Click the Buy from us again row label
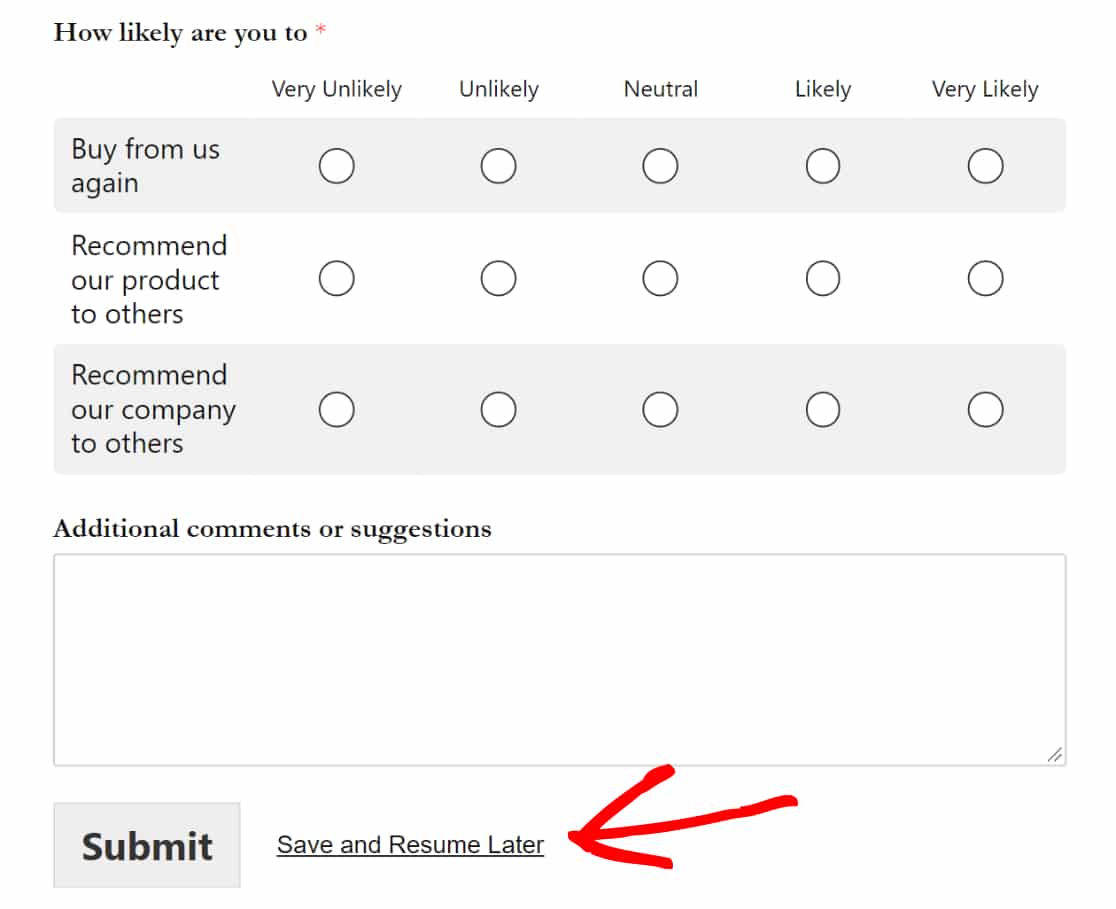1116x909 pixels. [145, 166]
